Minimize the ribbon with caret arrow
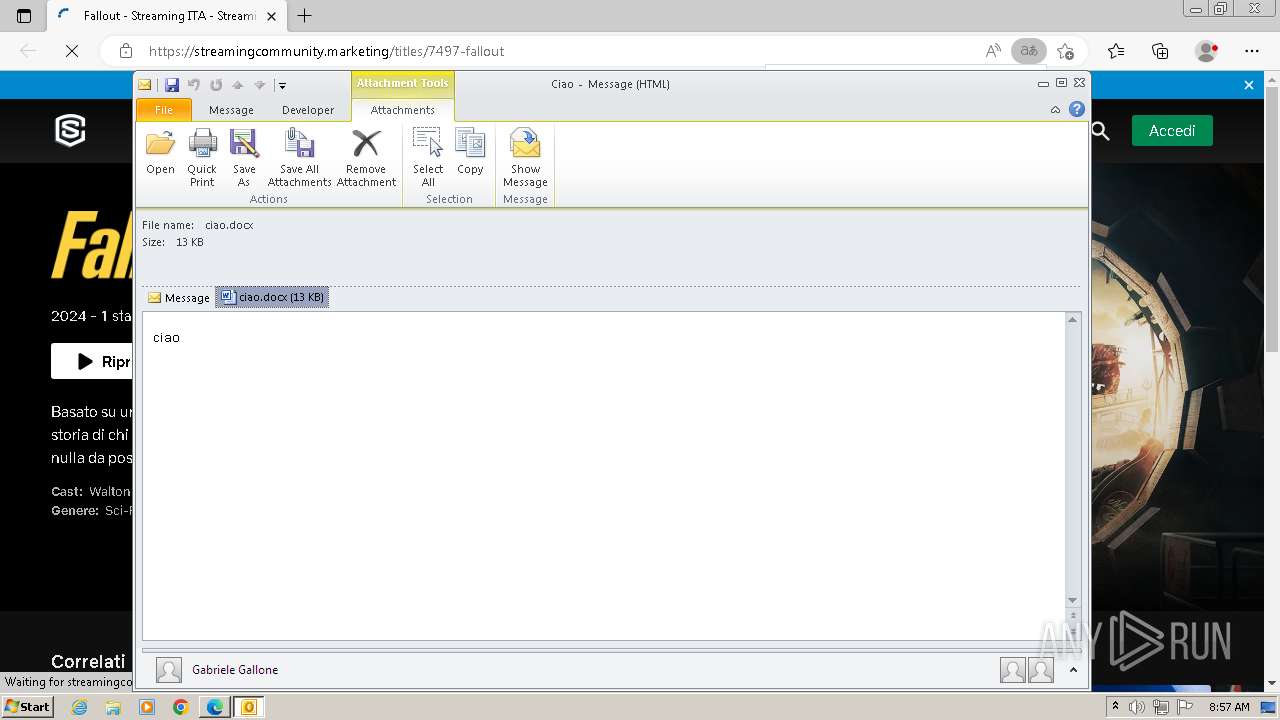The width and height of the screenshot is (1280, 720). click(x=1055, y=110)
